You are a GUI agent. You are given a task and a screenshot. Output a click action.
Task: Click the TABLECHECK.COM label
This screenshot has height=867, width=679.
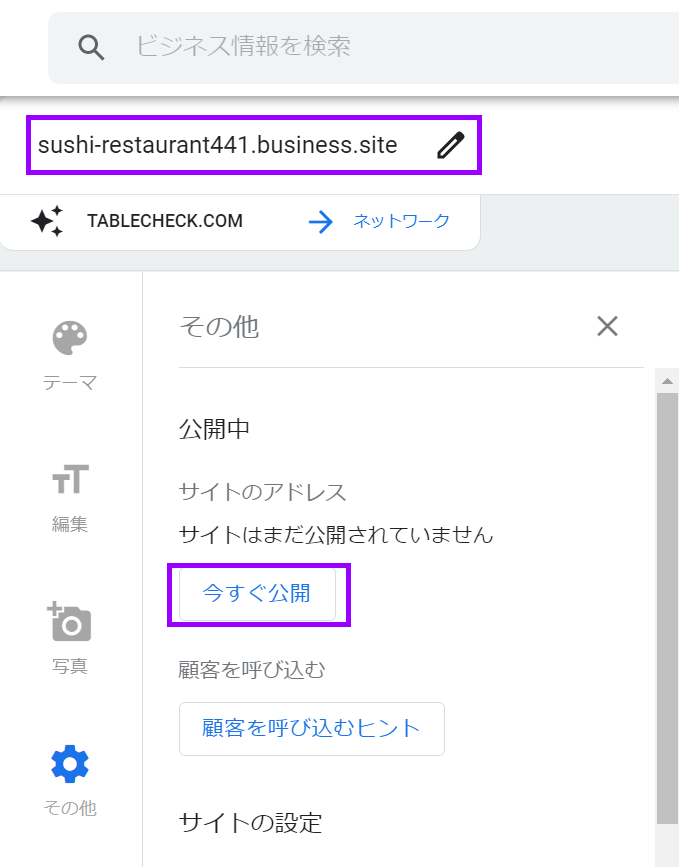(165, 221)
